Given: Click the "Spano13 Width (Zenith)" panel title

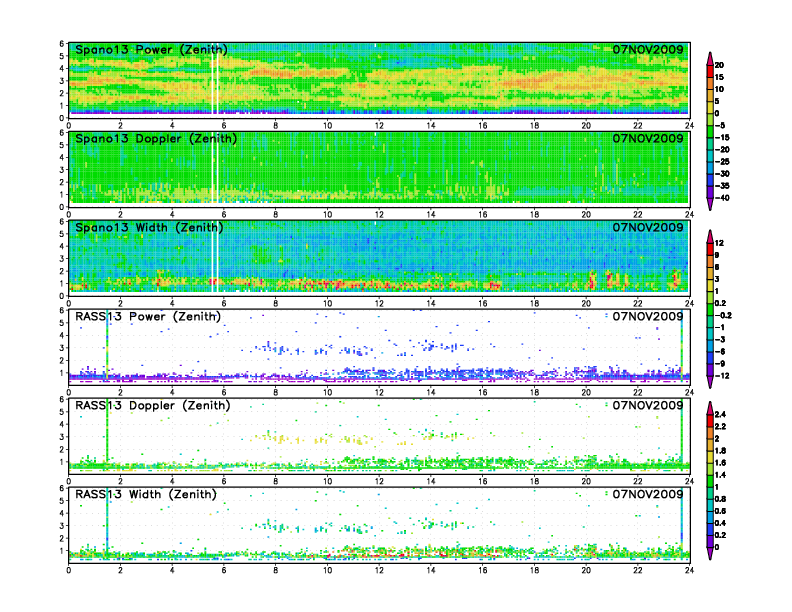Looking at the screenshot, I should coord(149,227).
